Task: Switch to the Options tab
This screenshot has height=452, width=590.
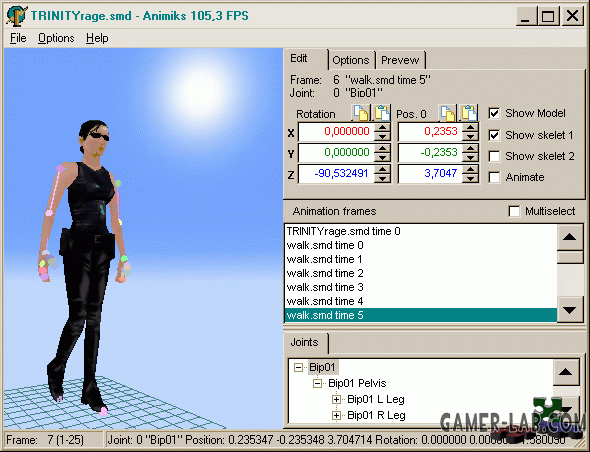Action: pos(351,60)
